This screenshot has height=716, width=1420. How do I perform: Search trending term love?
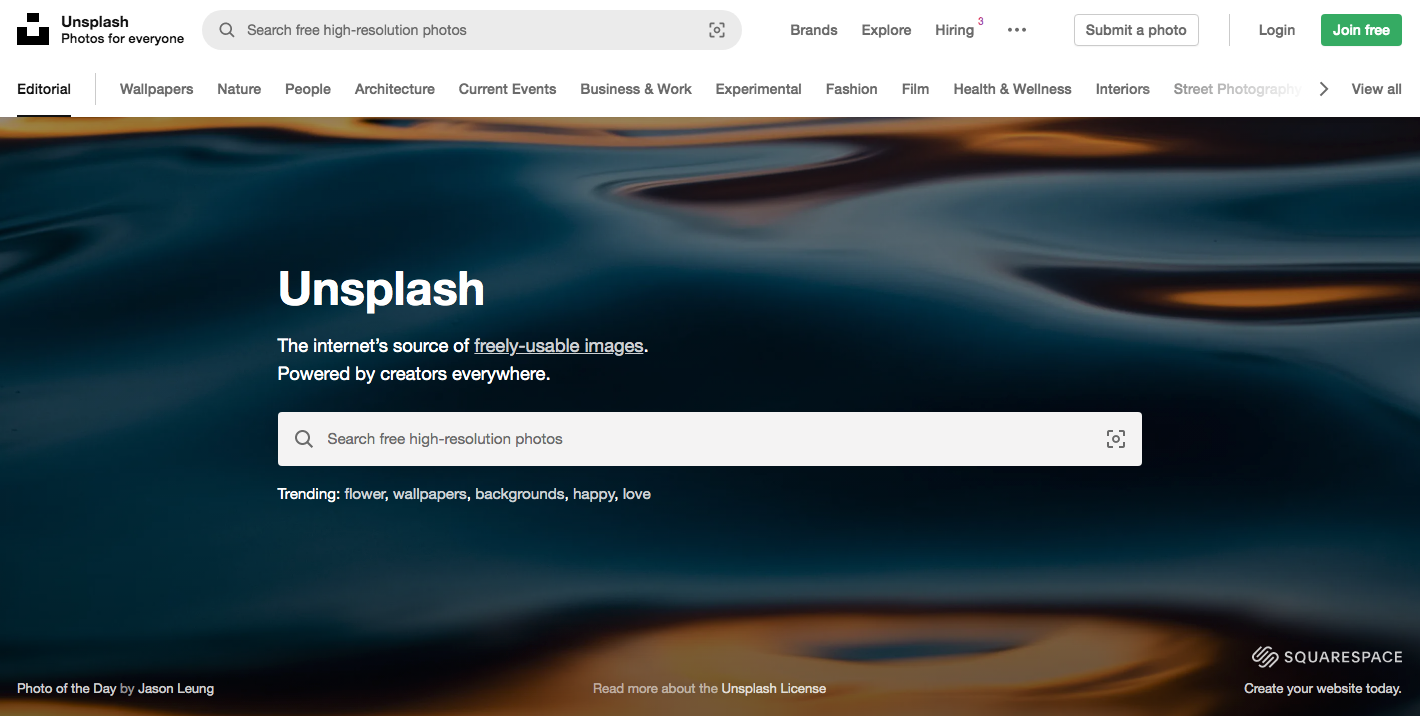[x=637, y=494]
